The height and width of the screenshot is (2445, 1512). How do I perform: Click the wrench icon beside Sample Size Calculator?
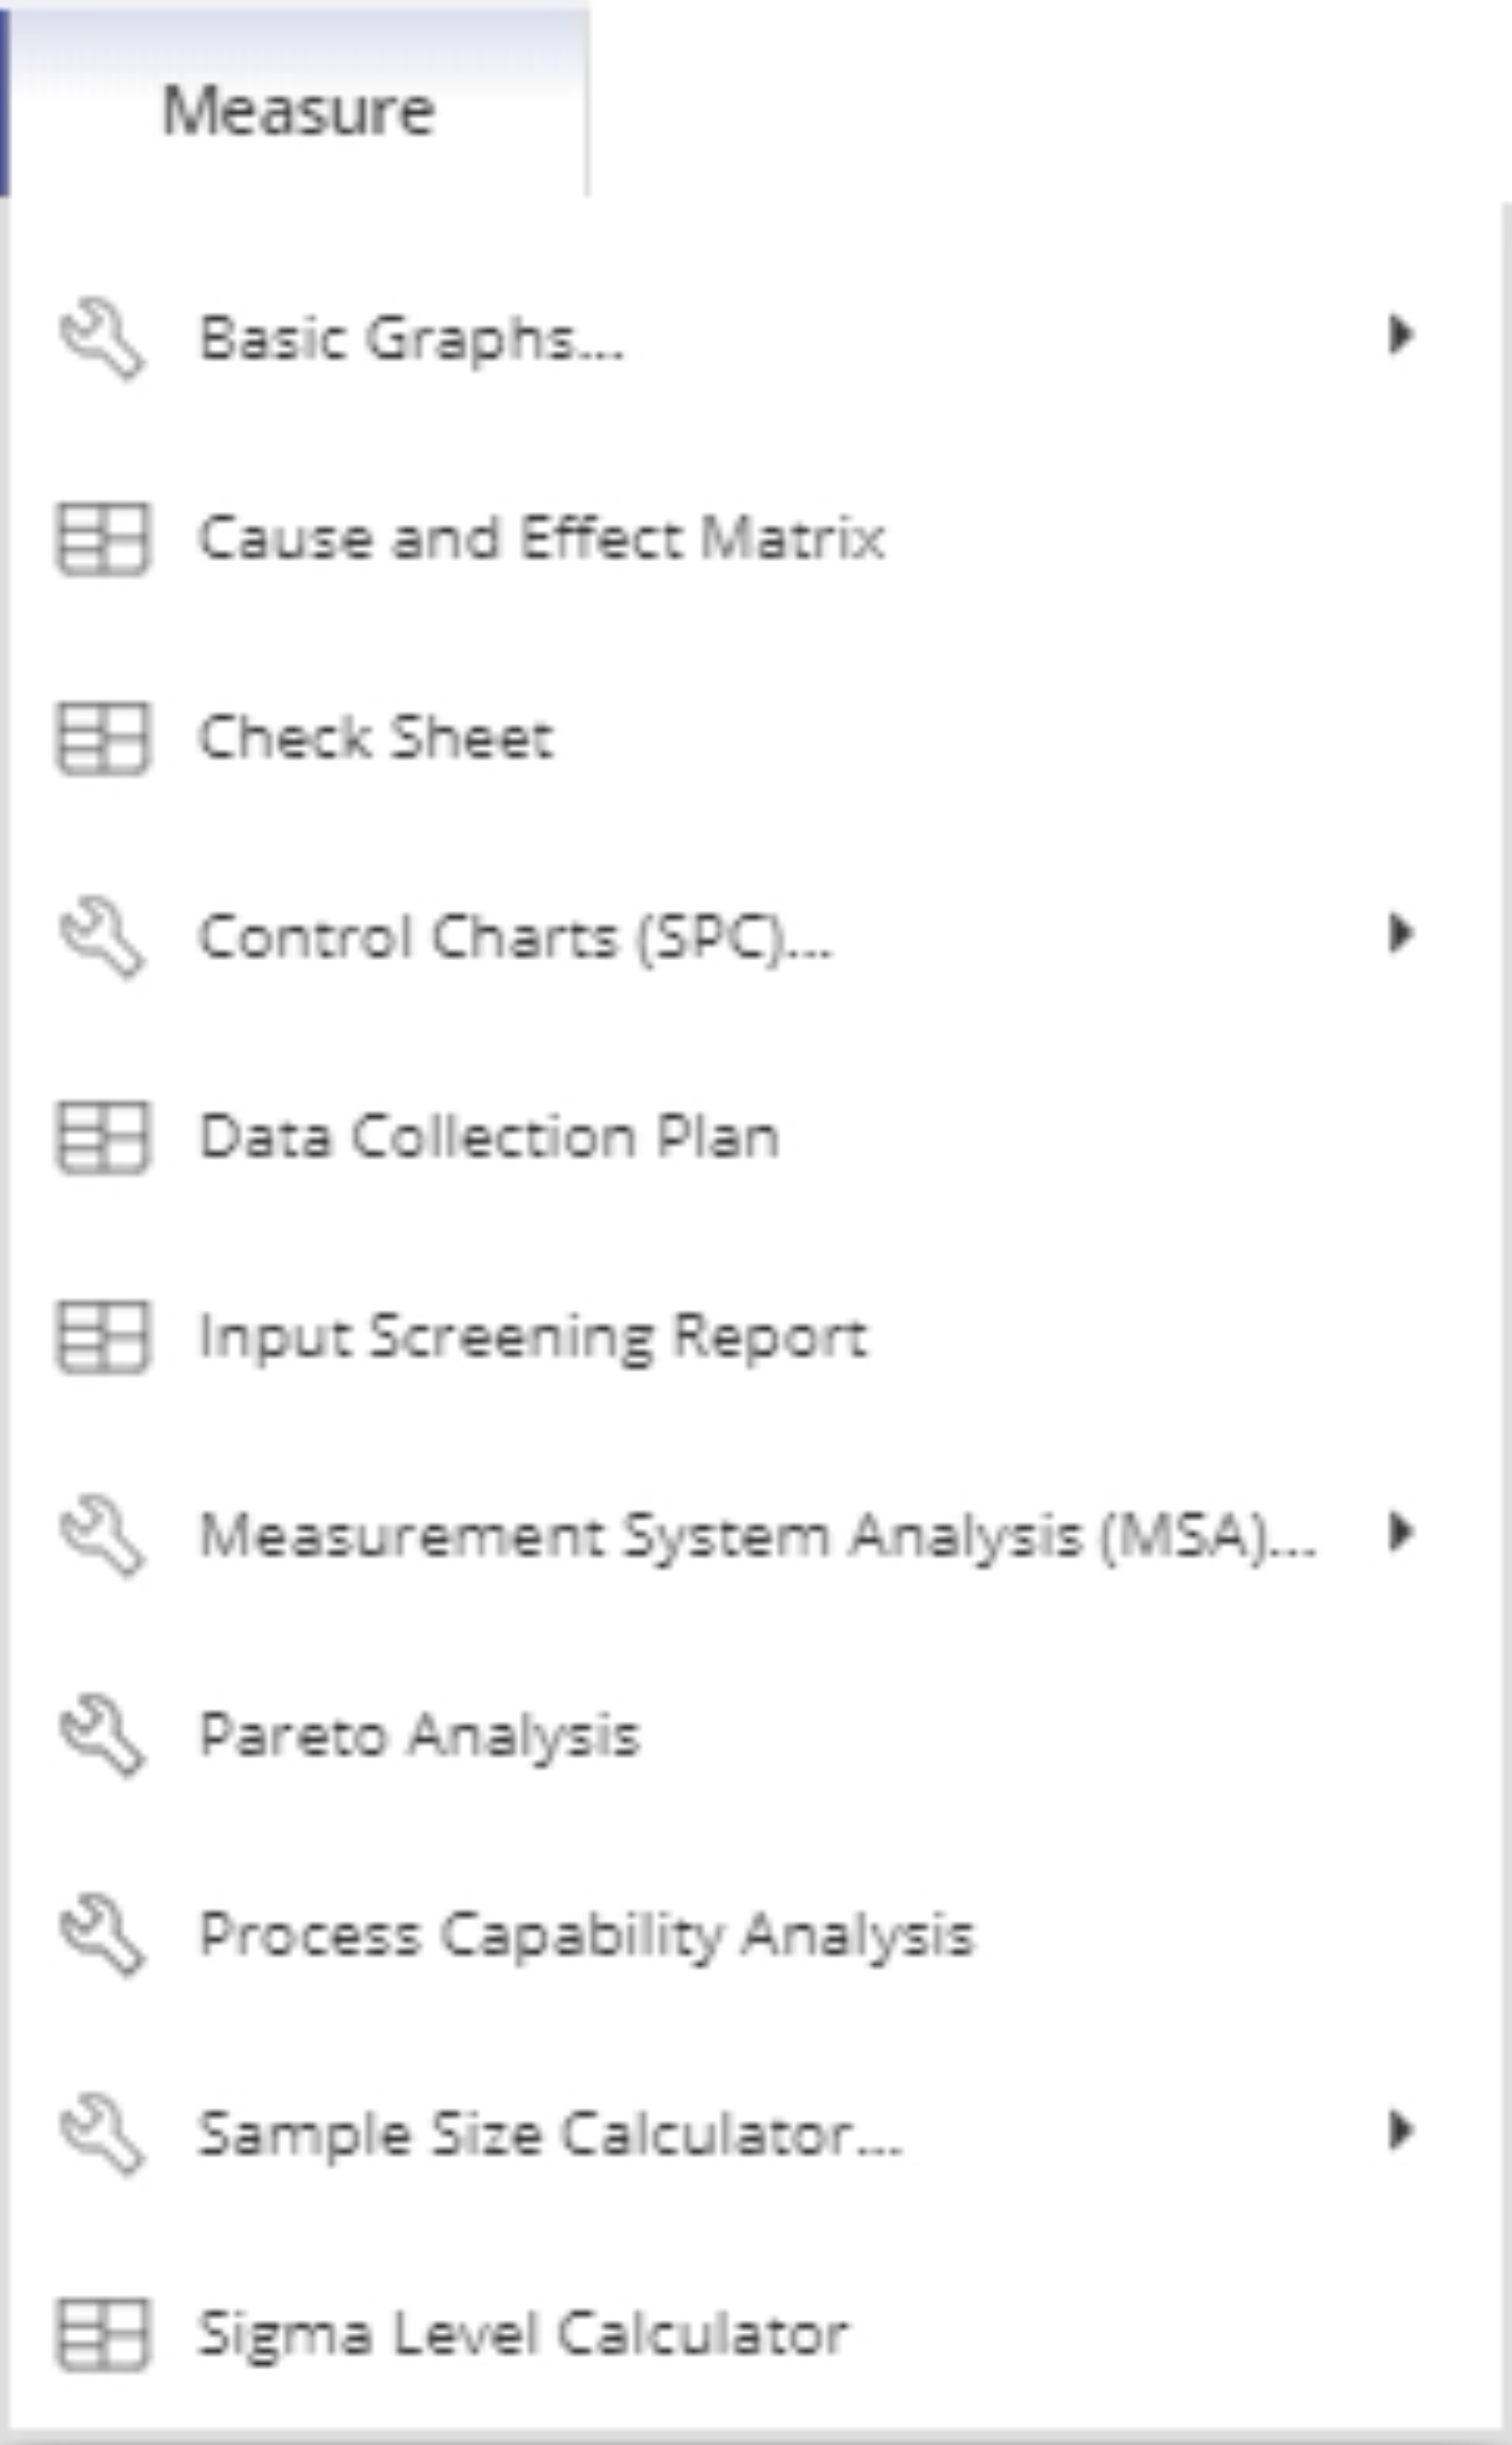click(102, 2134)
